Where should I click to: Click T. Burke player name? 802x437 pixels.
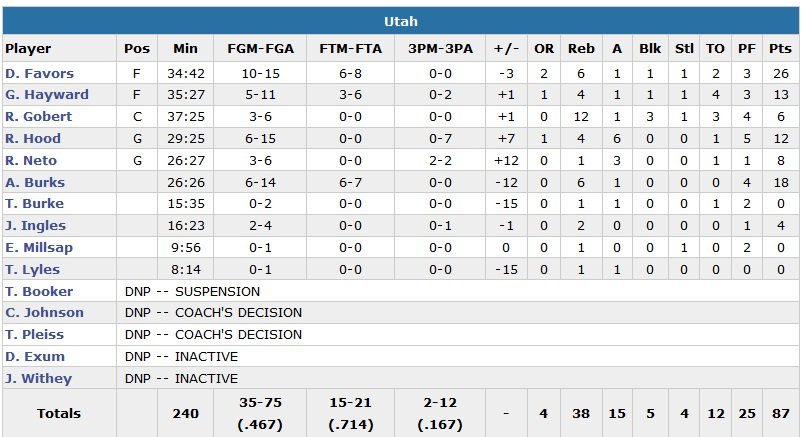[x=35, y=204]
